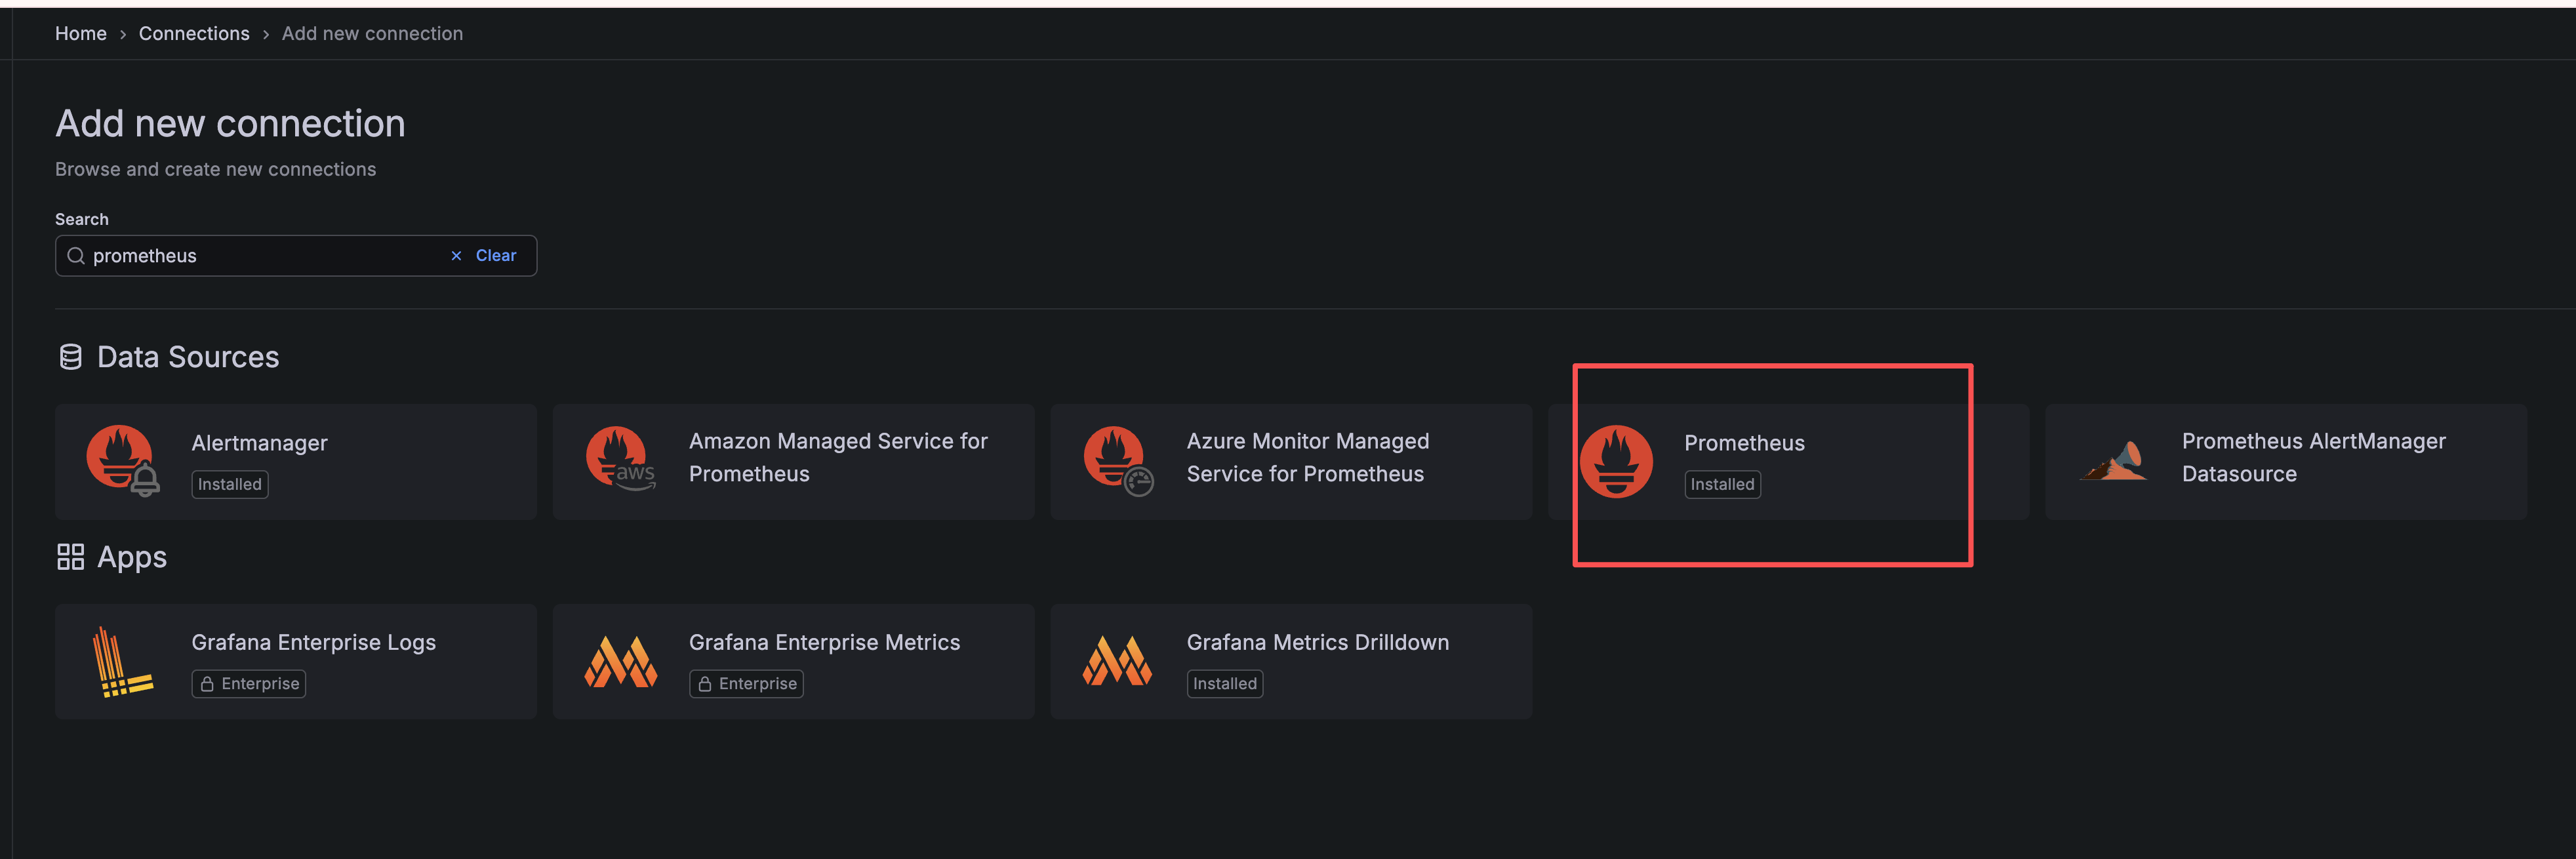This screenshot has height=859, width=2576.
Task: Open Grafana Metrics Drilldown app title
Action: click(x=1316, y=642)
